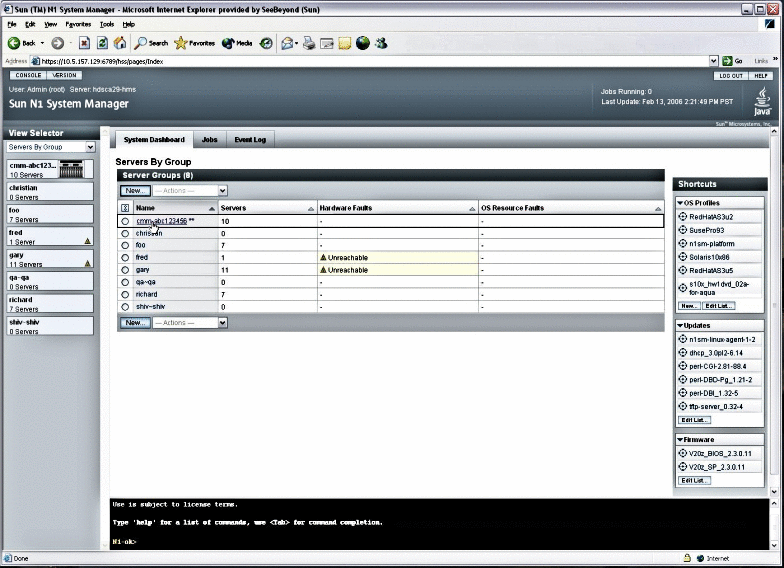
Task: Switch to the Event Log tab
Action: 250,140
